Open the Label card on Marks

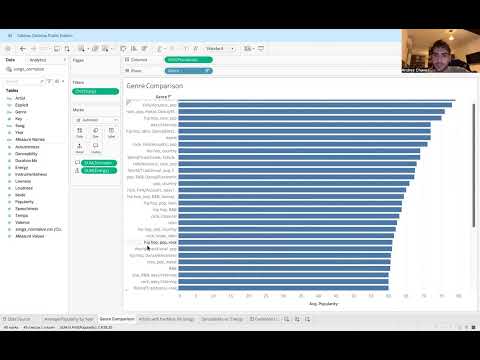point(111,133)
